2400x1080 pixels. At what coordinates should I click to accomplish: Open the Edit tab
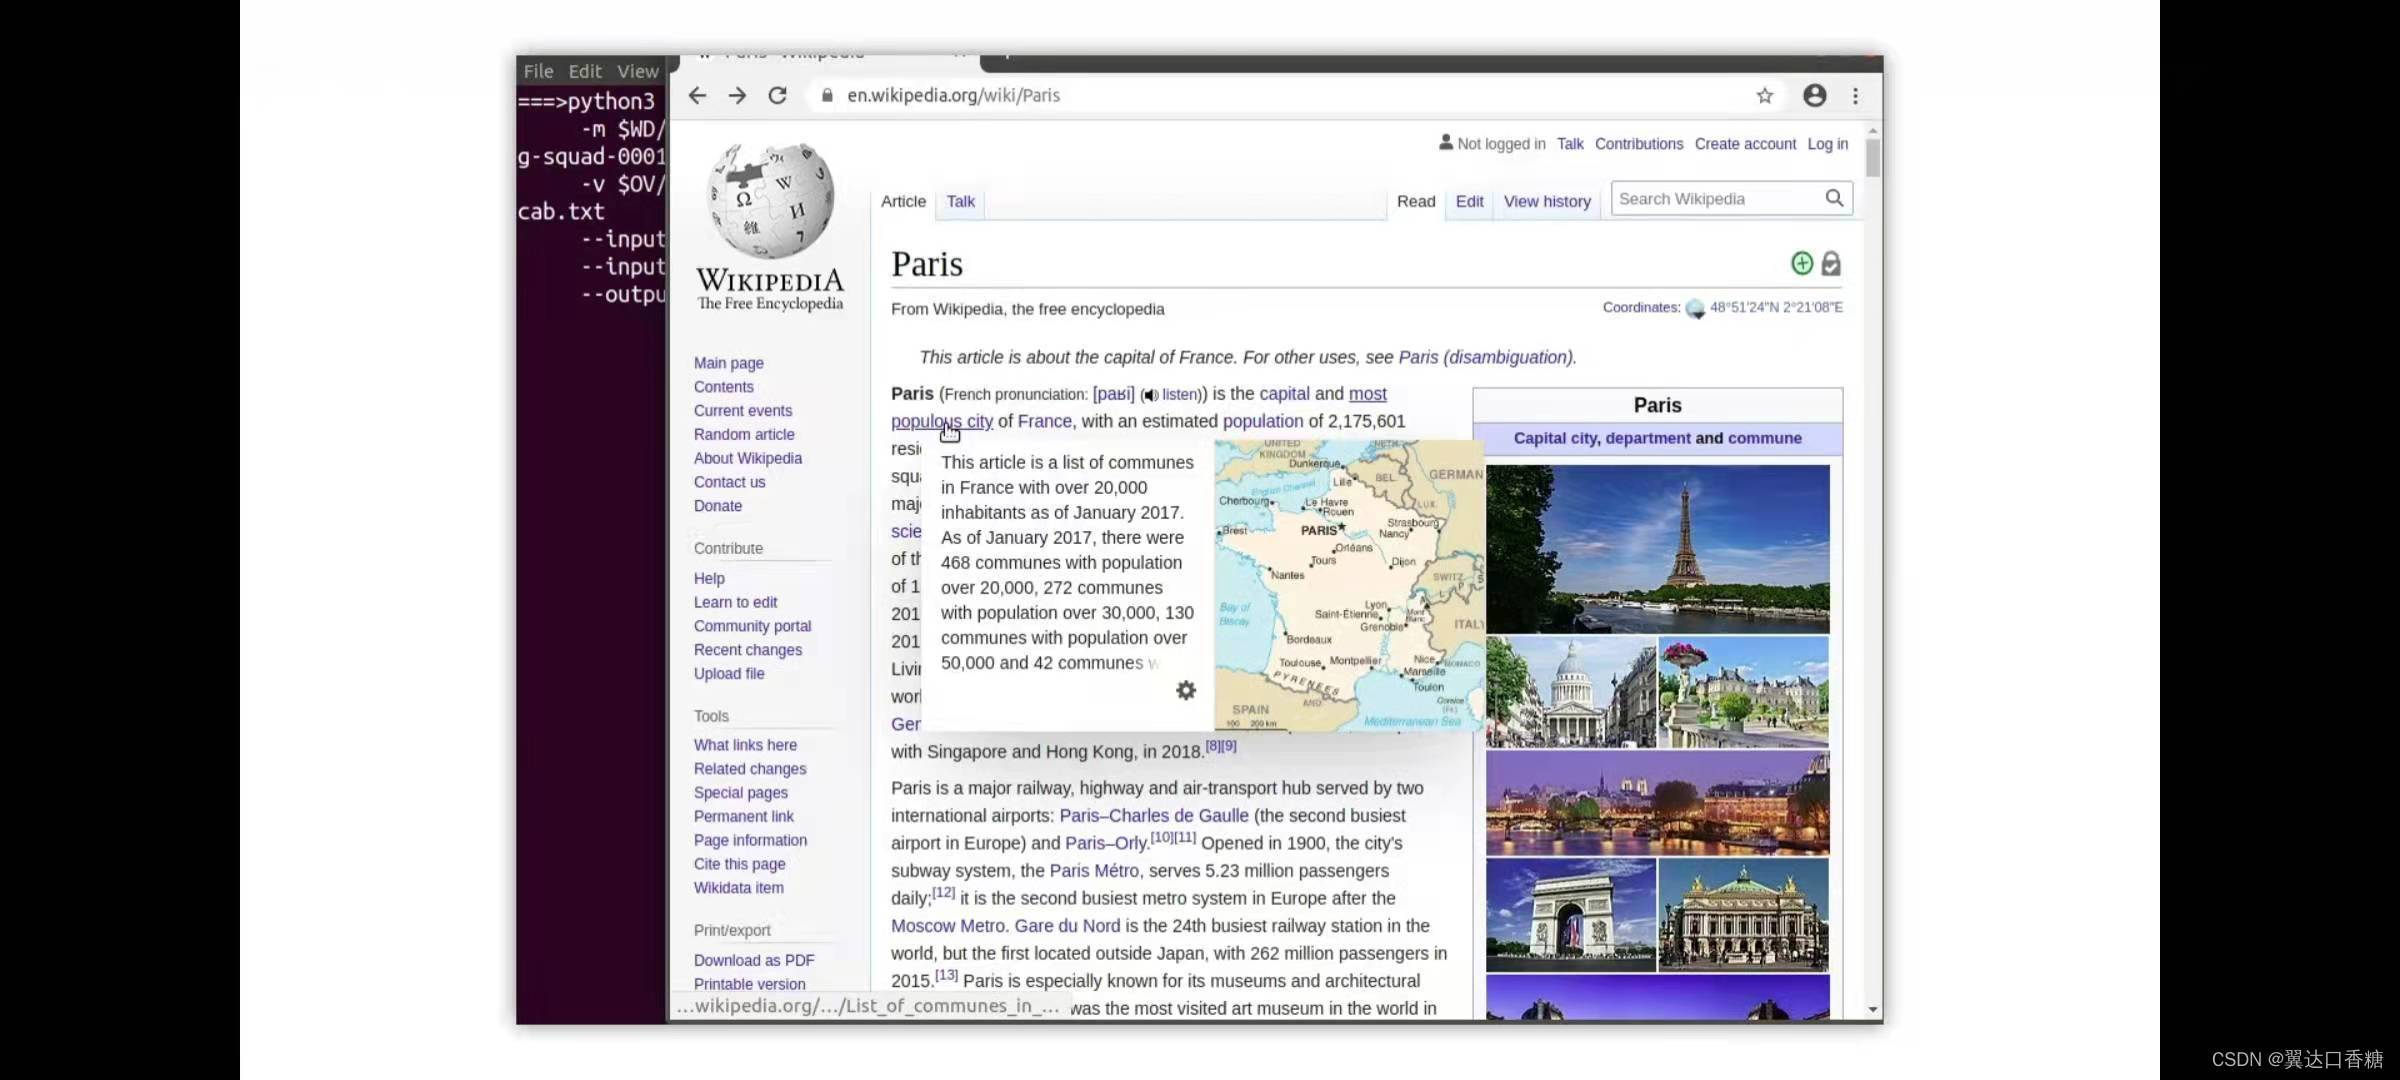[1469, 201]
